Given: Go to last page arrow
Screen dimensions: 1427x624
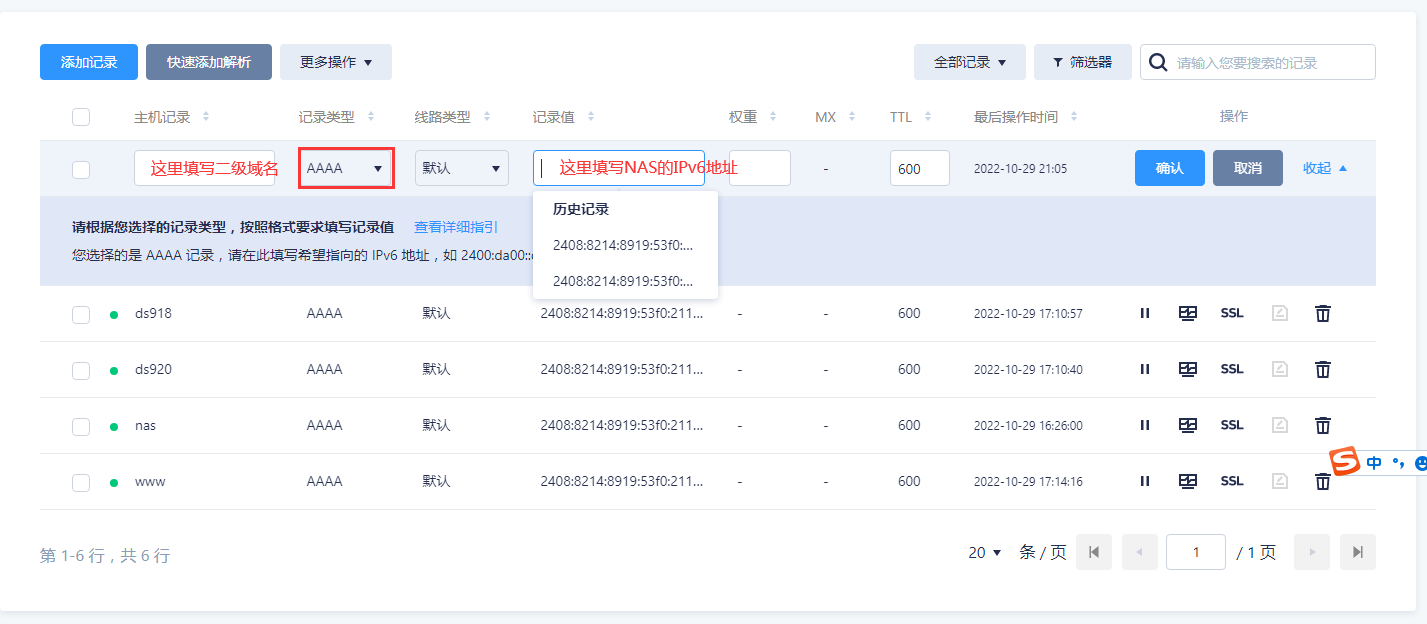Looking at the screenshot, I should pyautogui.click(x=1357, y=552).
